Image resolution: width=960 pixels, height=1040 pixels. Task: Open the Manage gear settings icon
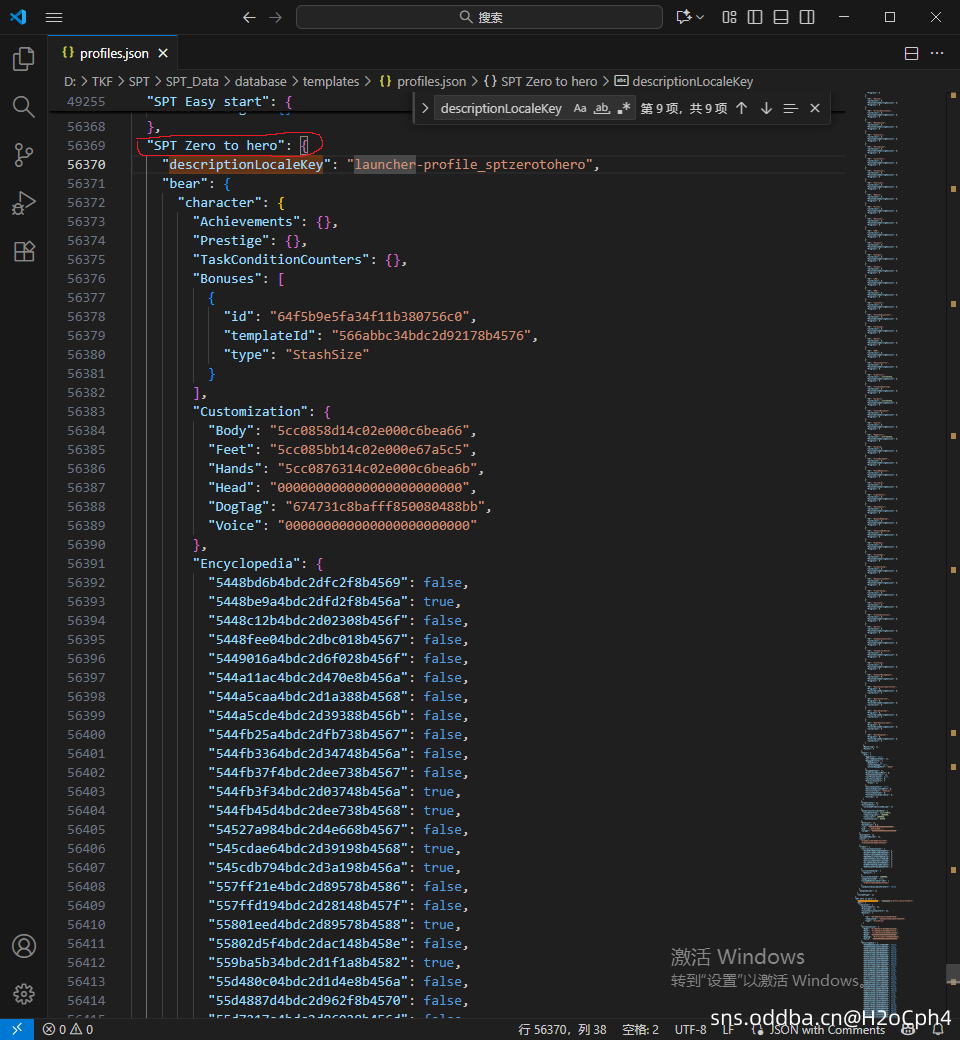click(24, 994)
